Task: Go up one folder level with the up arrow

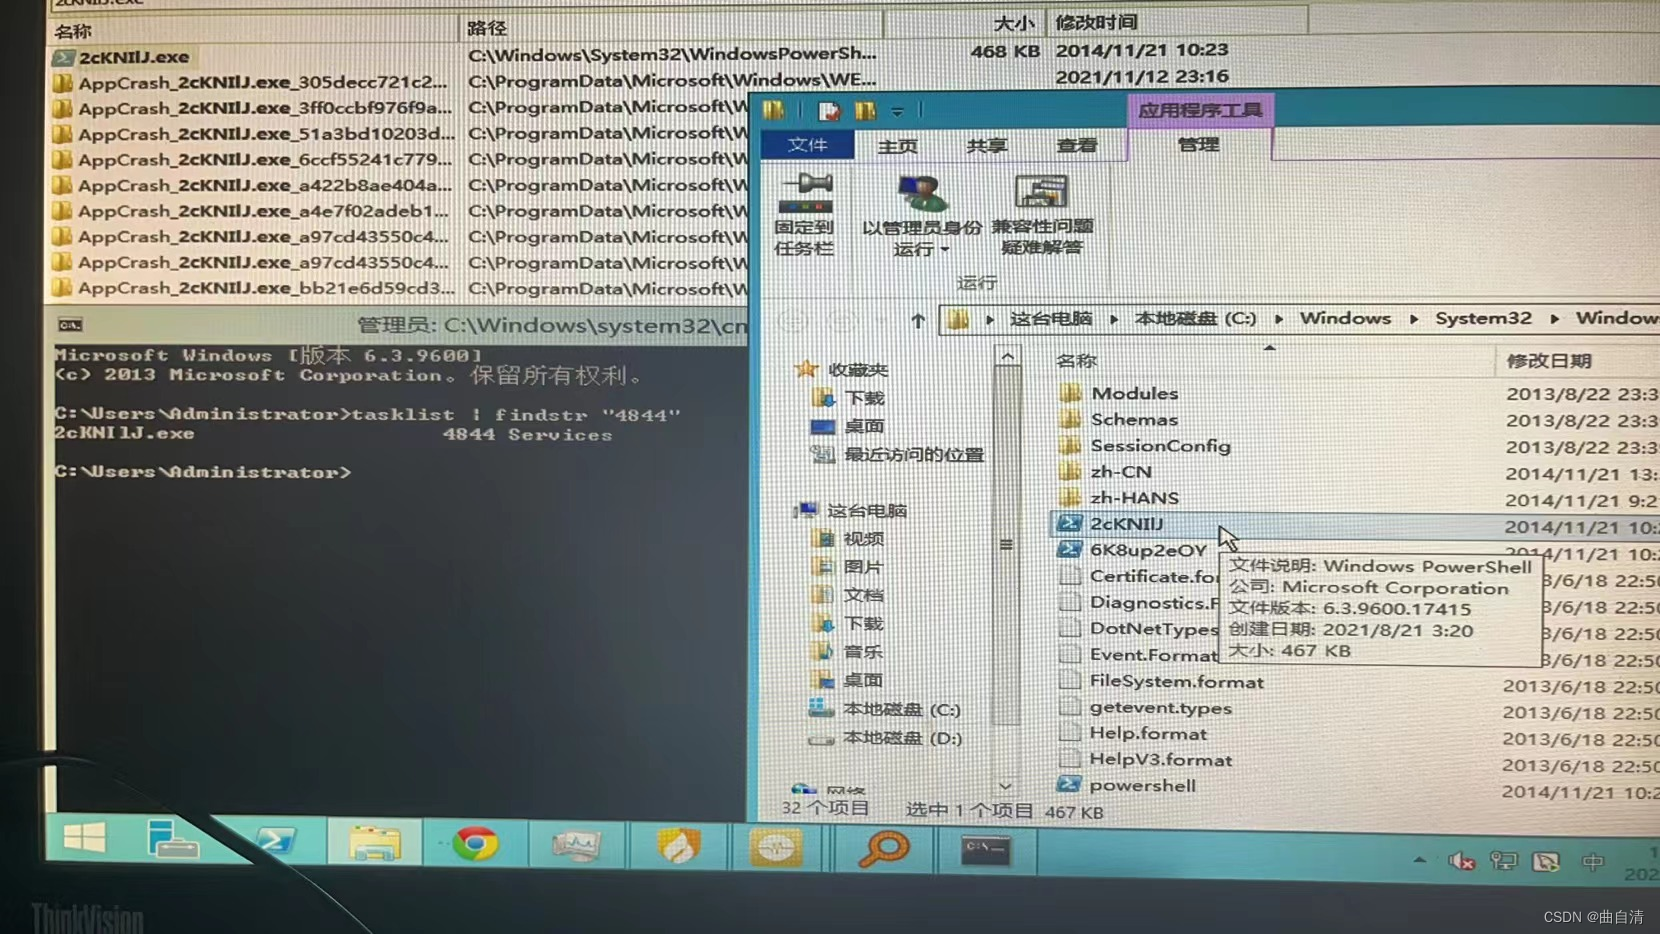Action: (x=918, y=321)
